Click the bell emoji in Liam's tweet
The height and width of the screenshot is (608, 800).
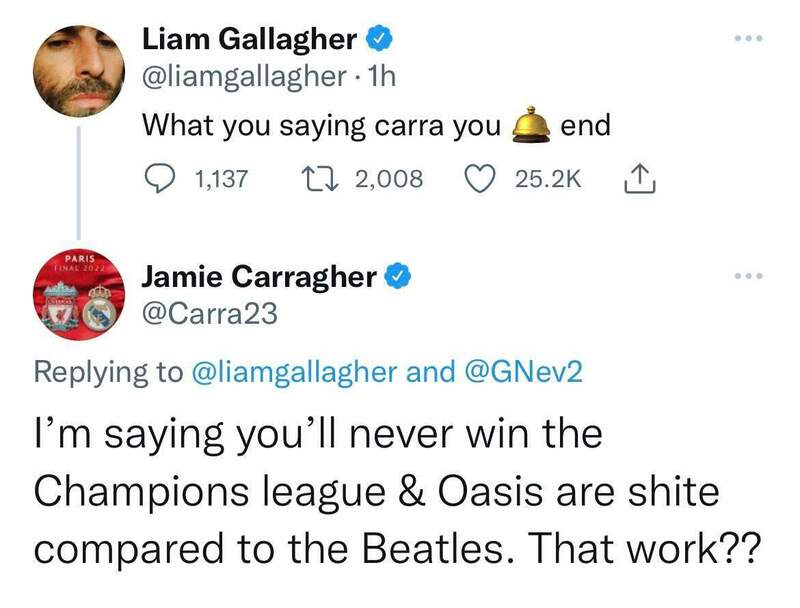click(529, 127)
